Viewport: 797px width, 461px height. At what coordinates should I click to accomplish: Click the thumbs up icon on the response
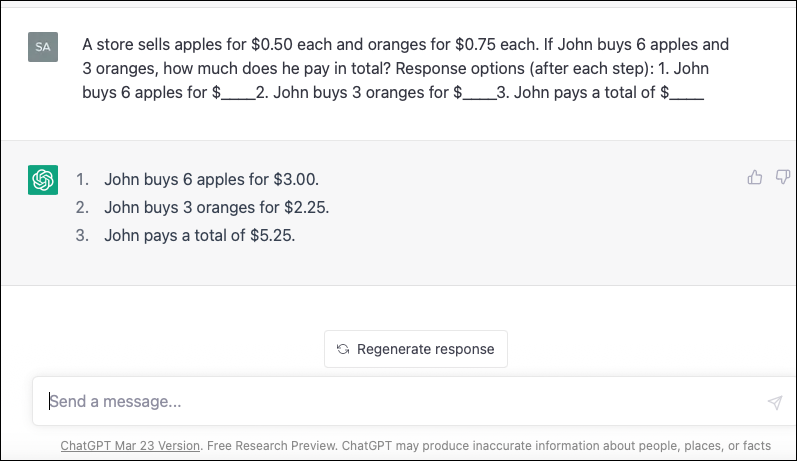pyautogui.click(x=754, y=177)
